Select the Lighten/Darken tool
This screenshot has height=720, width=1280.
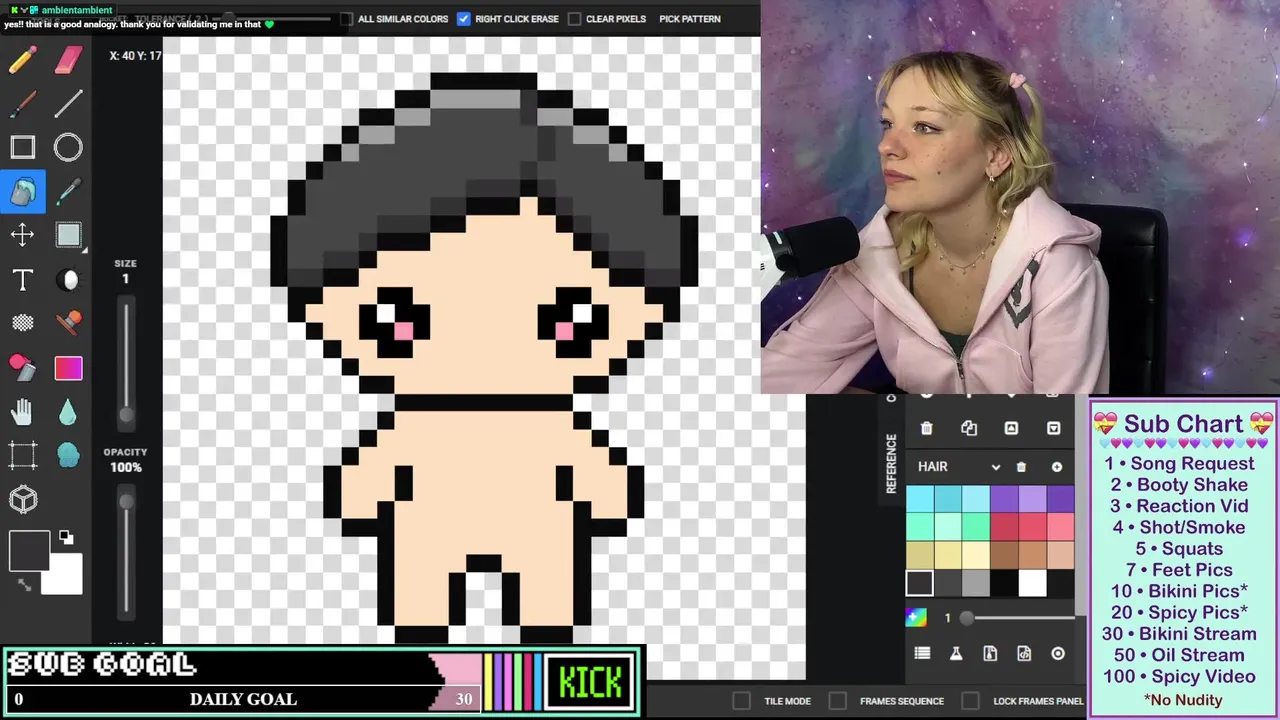[x=68, y=280]
